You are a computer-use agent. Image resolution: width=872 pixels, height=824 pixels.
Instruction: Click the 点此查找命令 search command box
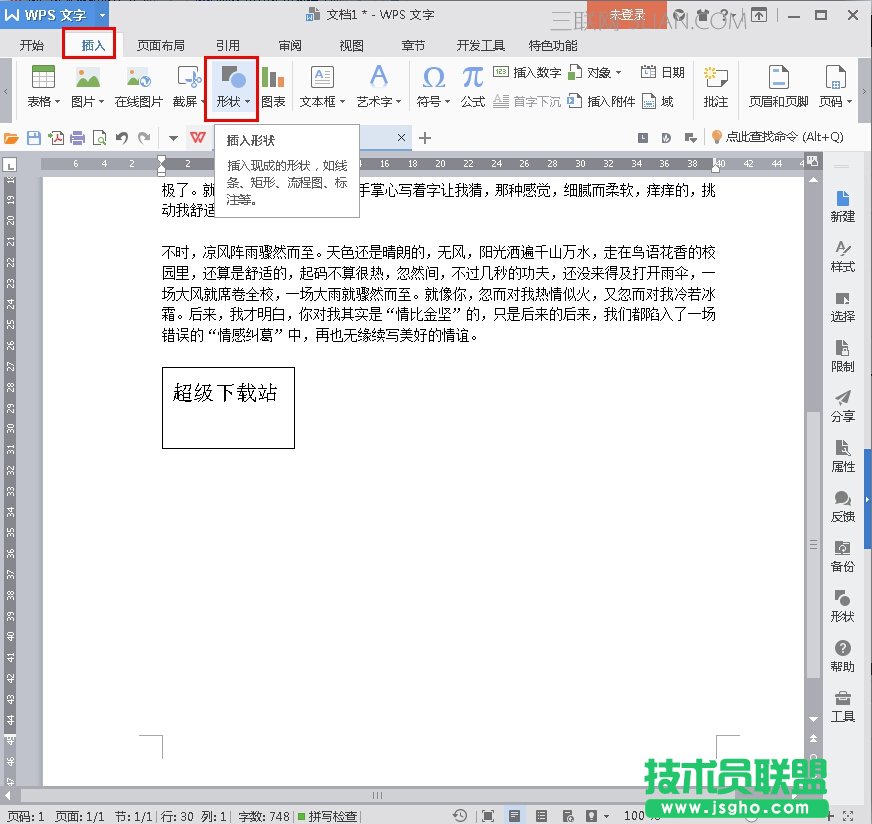[776, 137]
